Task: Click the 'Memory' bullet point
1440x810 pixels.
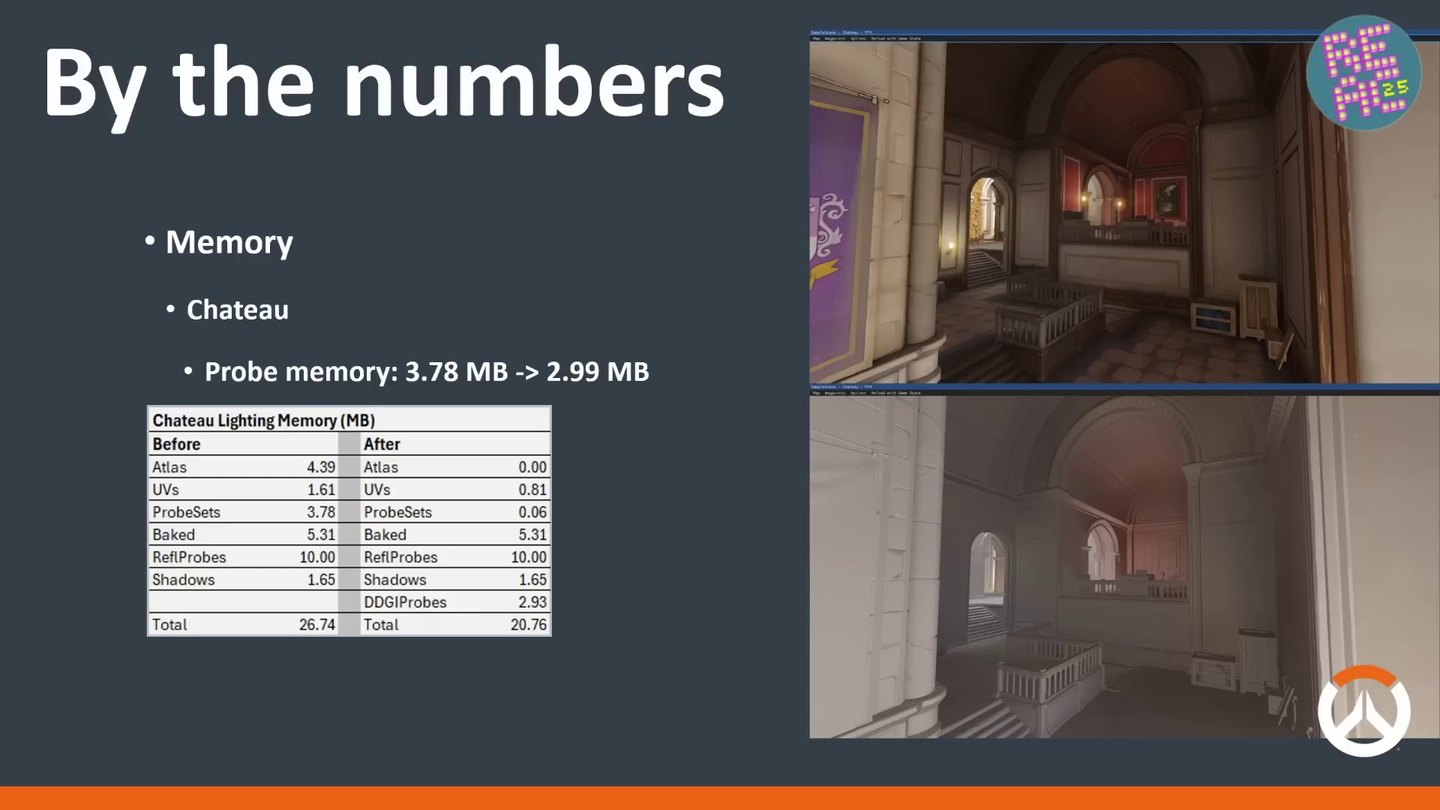Action: (229, 242)
